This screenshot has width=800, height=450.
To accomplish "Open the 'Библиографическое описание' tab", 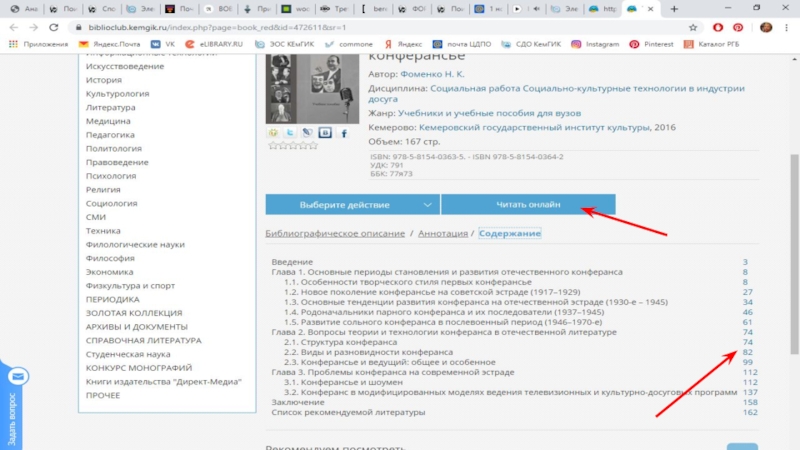I will pos(334,233).
